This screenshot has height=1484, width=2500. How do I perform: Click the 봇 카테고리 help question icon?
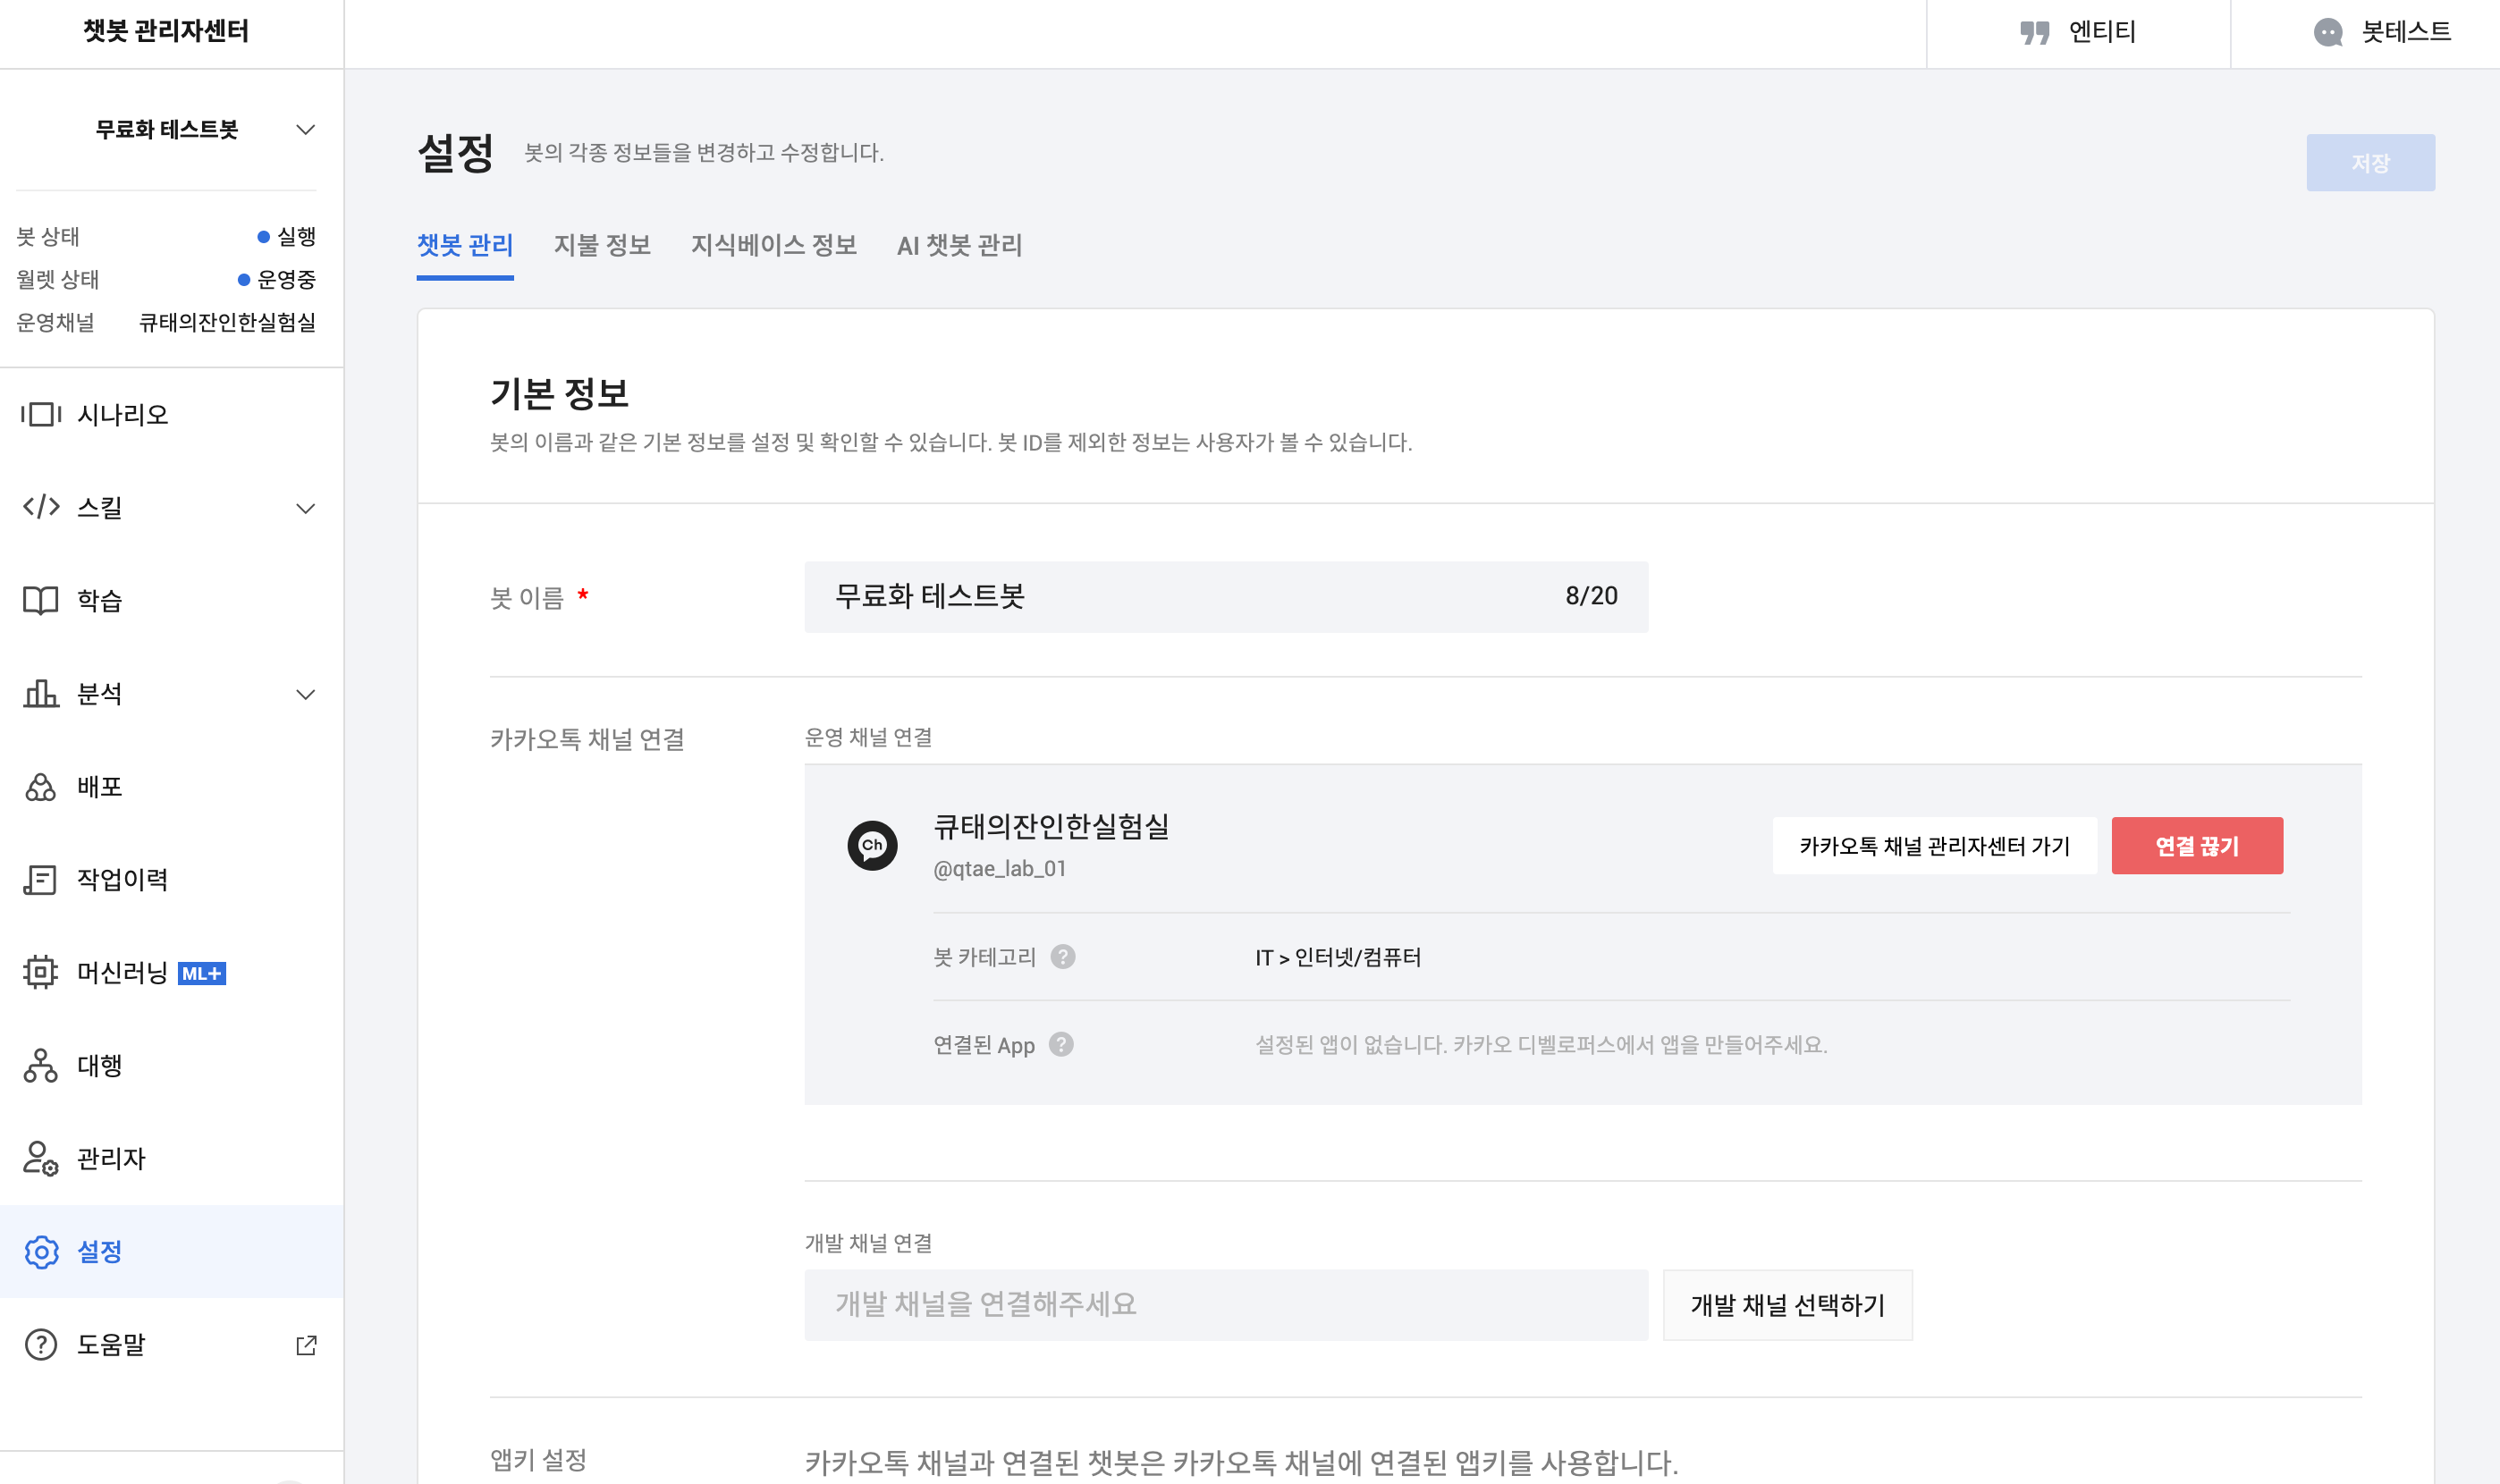[1063, 957]
